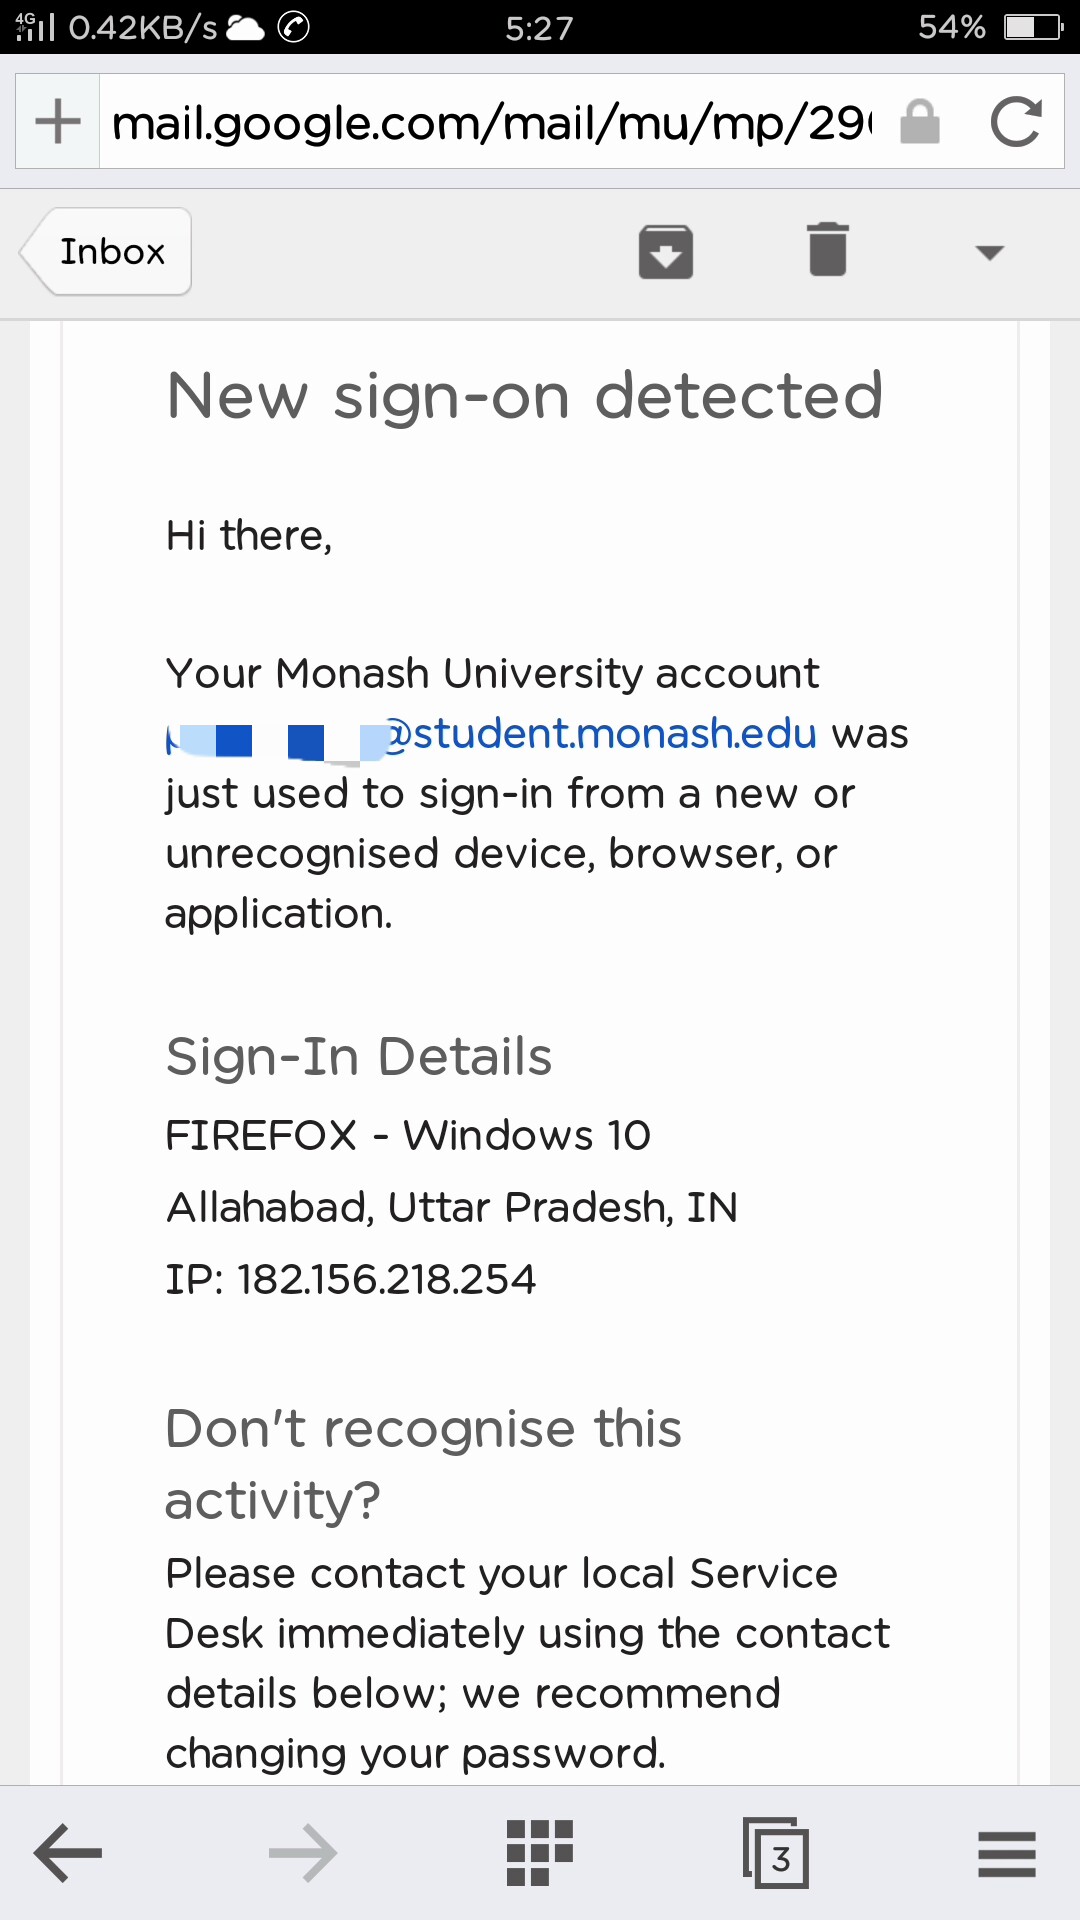Tap the padlock security icon

pyautogui.click(x=920, y=122)
